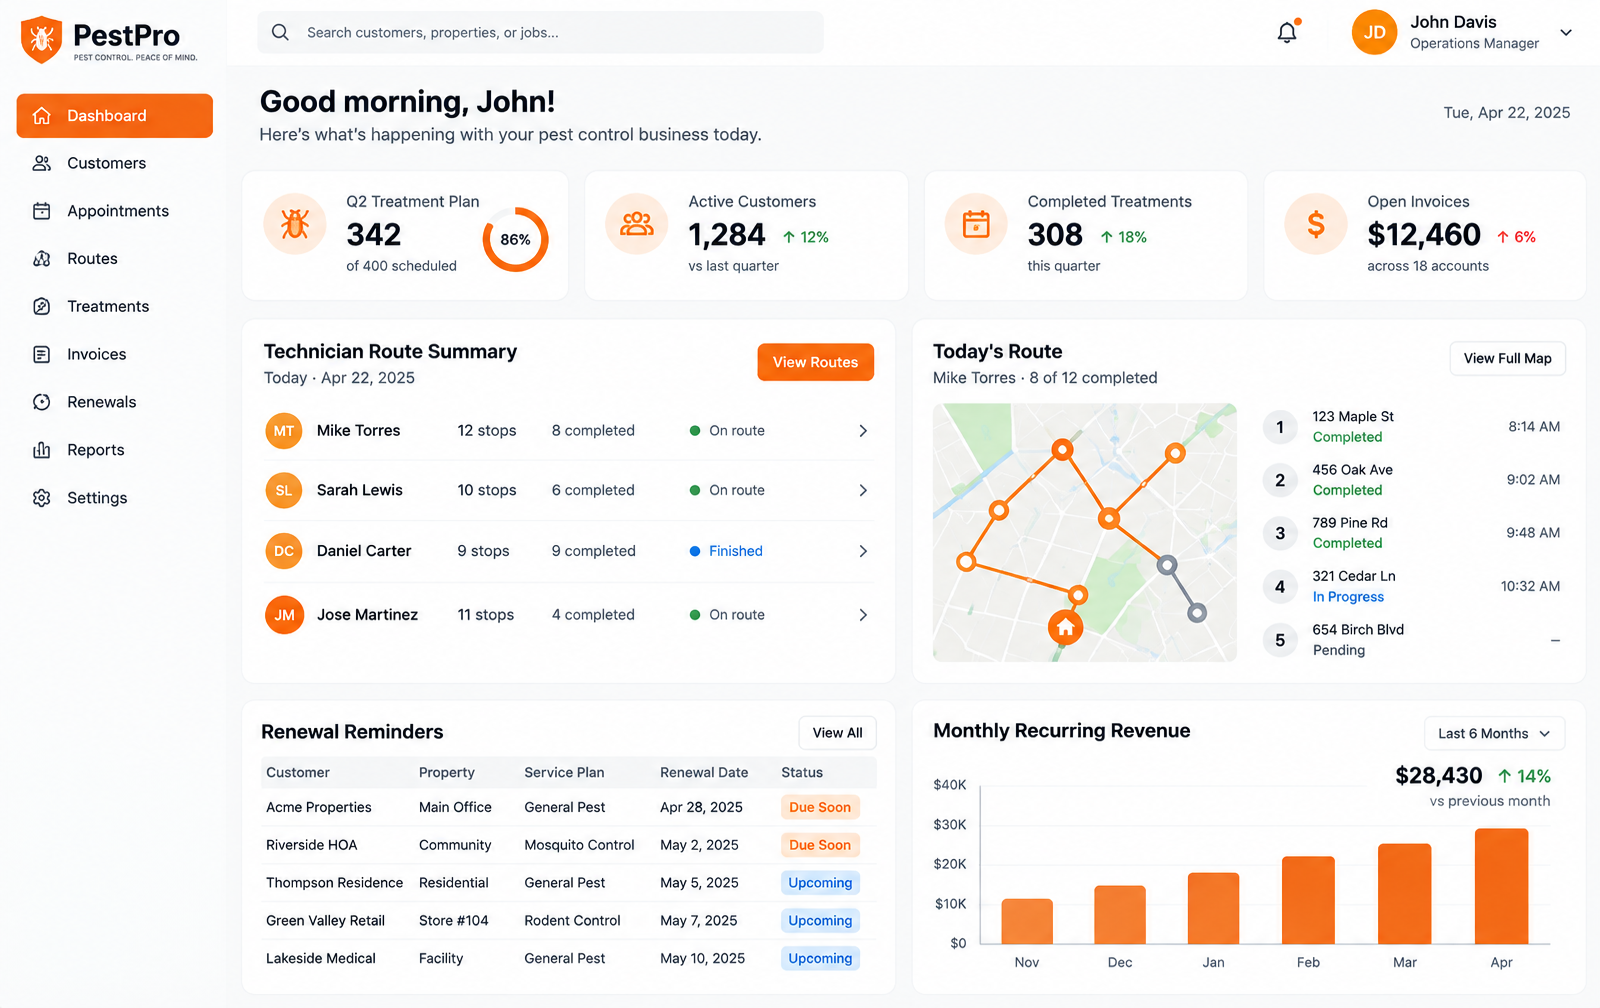Click the JM avatar for Jose Martinez
Image resolution: width=1600 pixels, height=1008 pixels.
click(284, 615)
